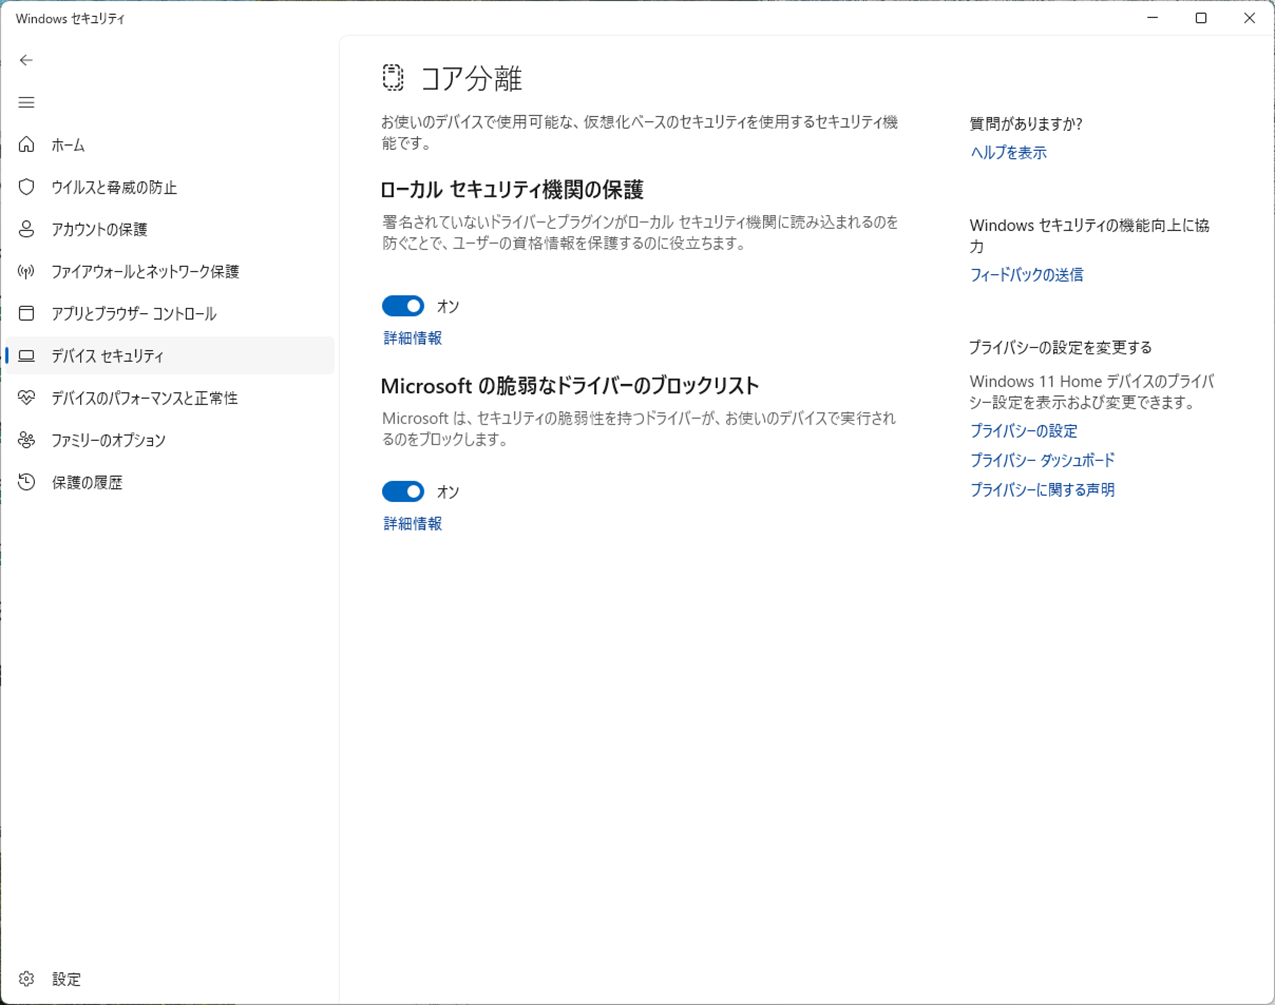Click the ローカル セキュリティ機関の保護 heading
The image size is (1275, 1005).
click(x=512, y=190)
